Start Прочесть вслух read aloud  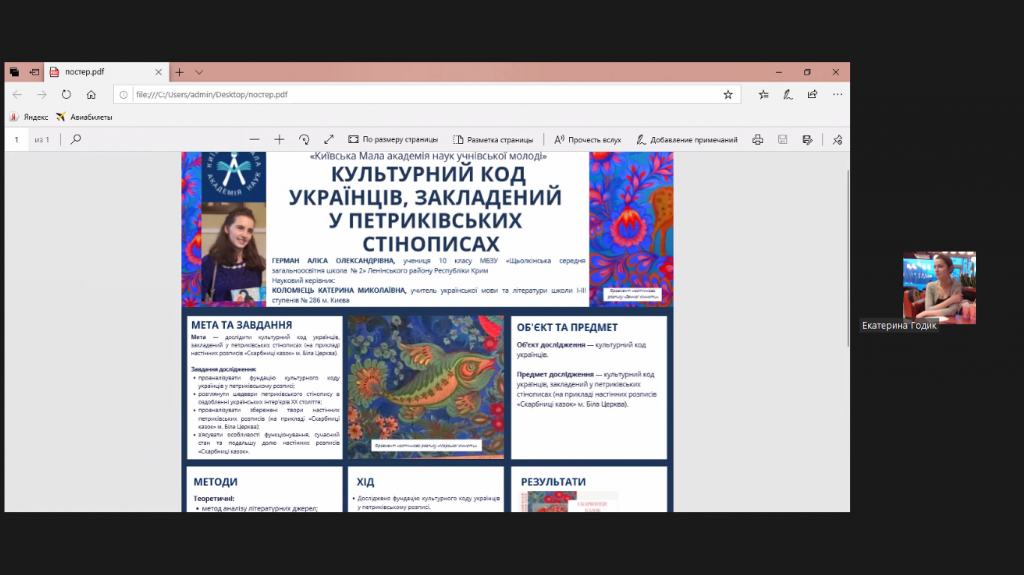588,139
